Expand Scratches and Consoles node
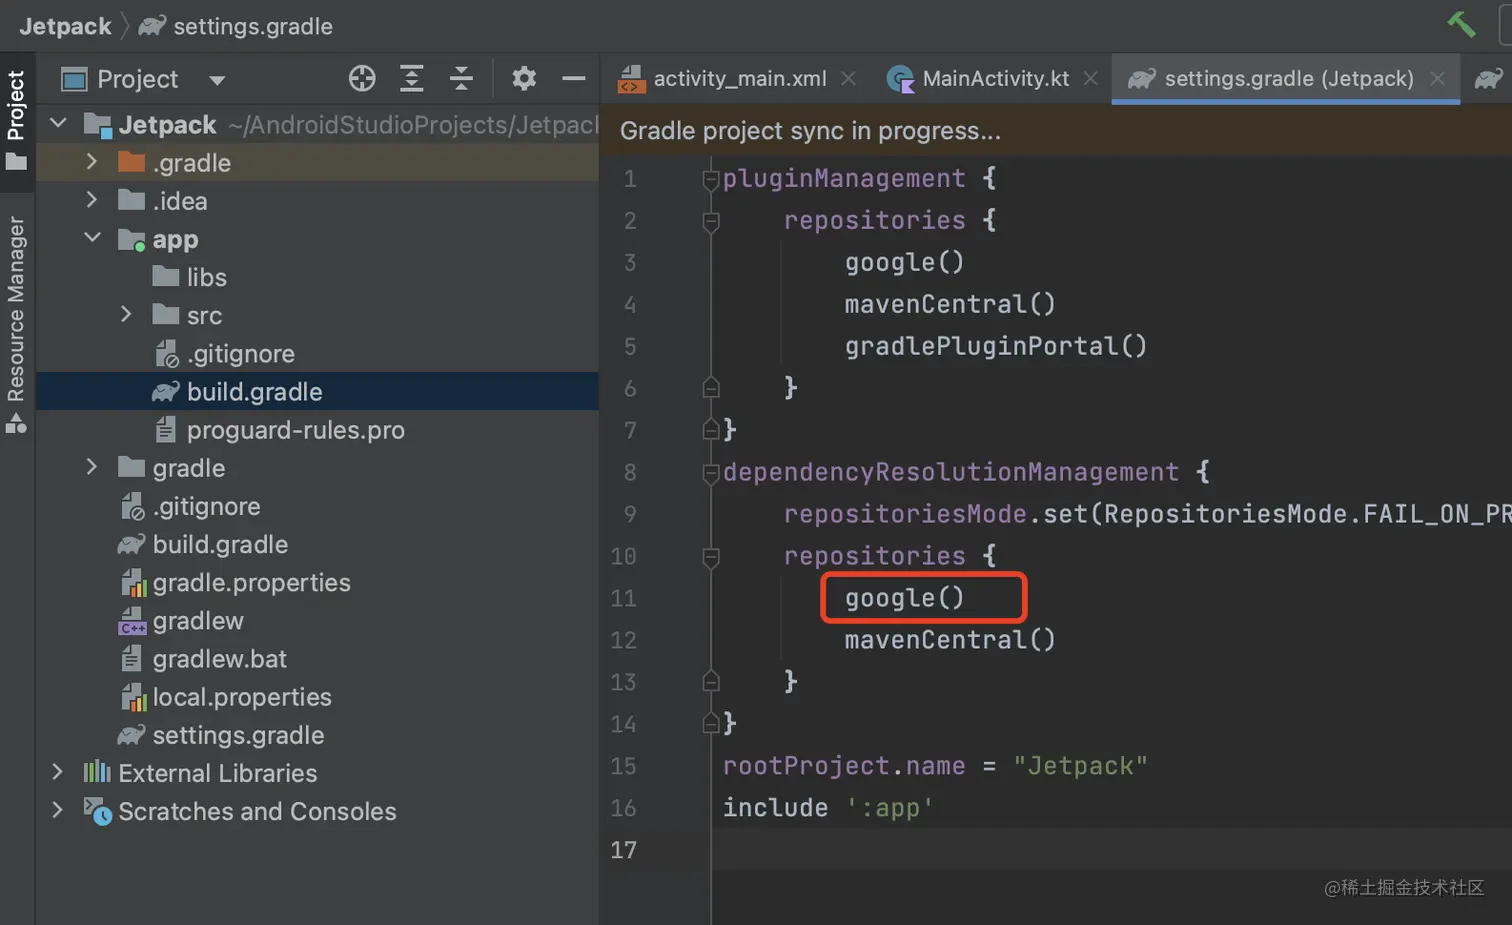 point(58,811)
